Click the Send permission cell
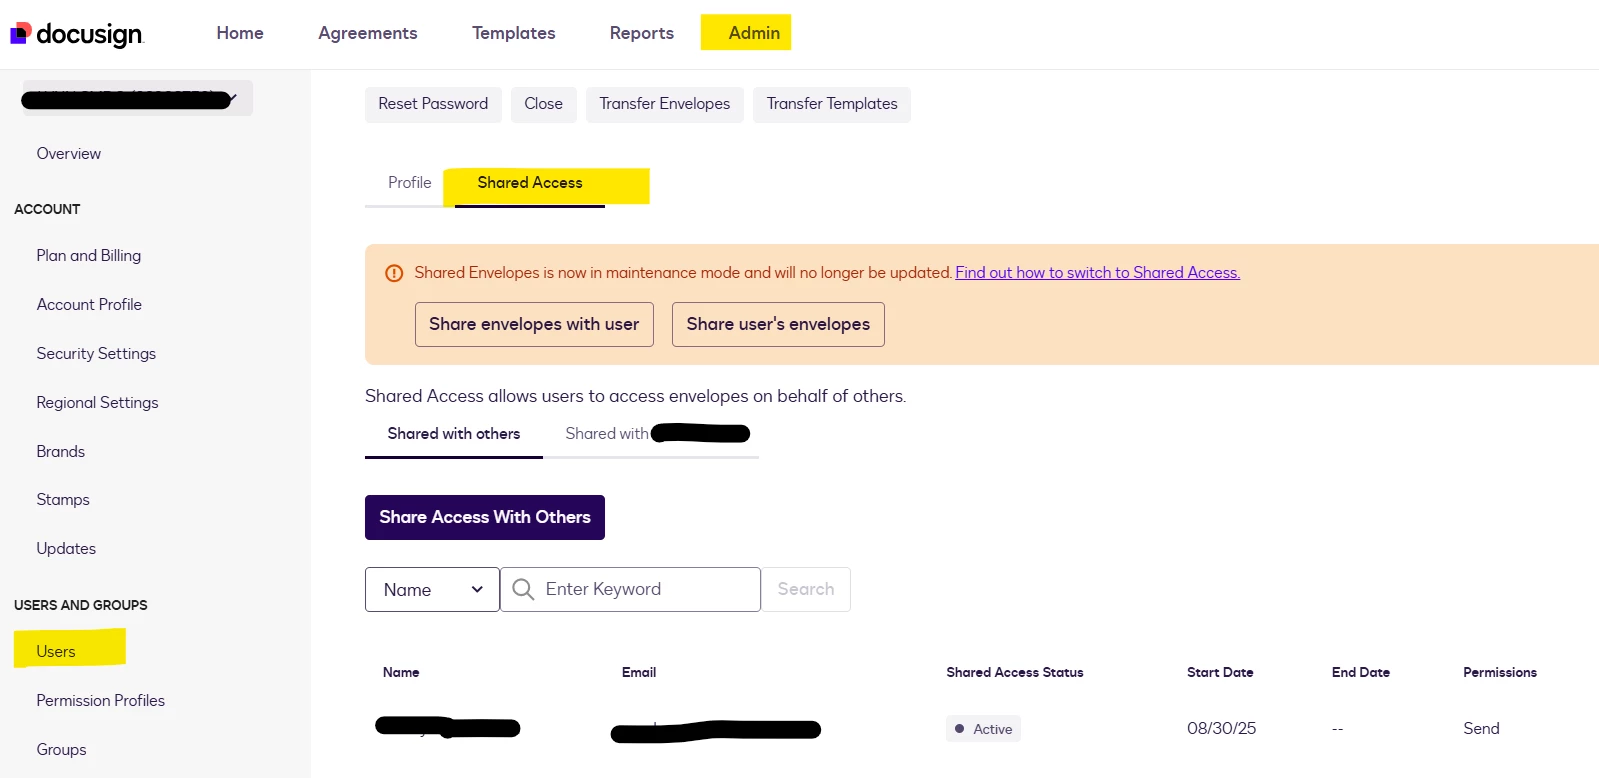The width and height of the screenshot is (1599, 778). 1481,729
